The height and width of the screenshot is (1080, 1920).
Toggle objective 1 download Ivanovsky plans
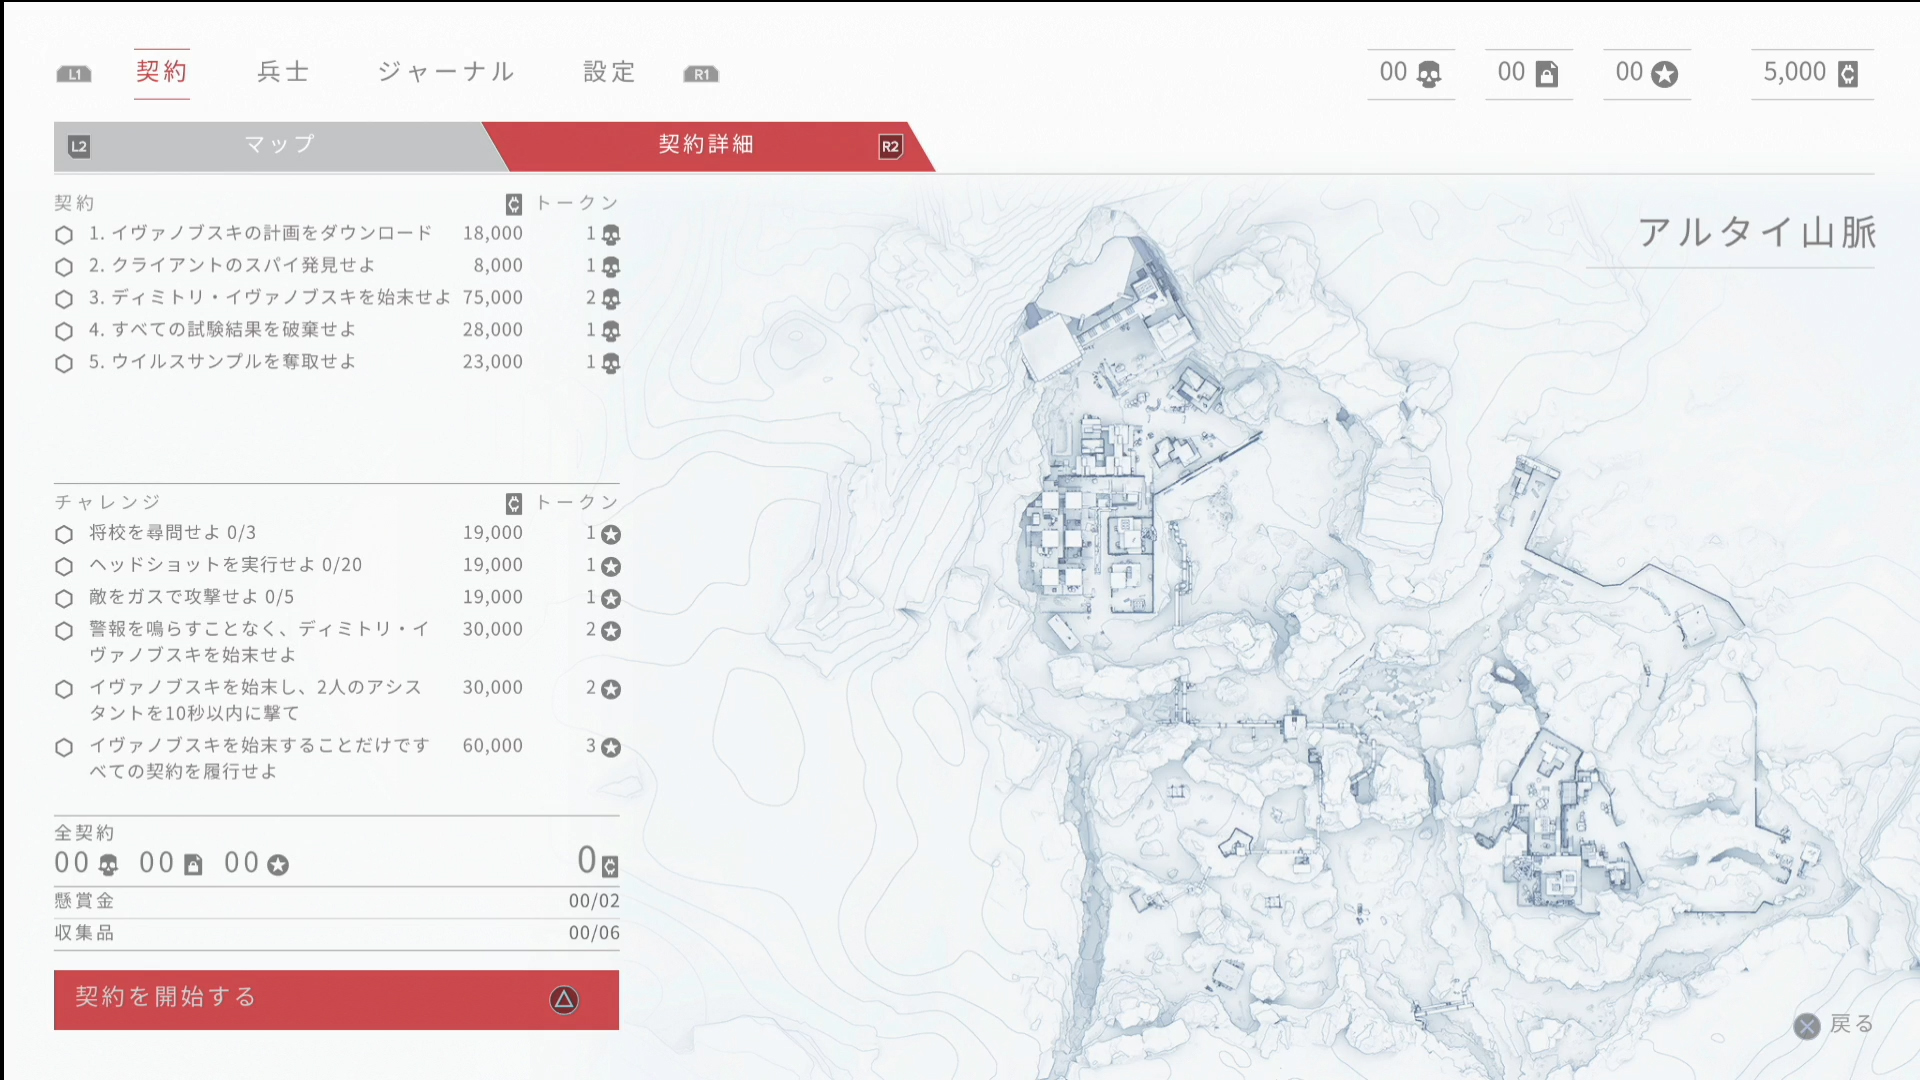[64, 235]
